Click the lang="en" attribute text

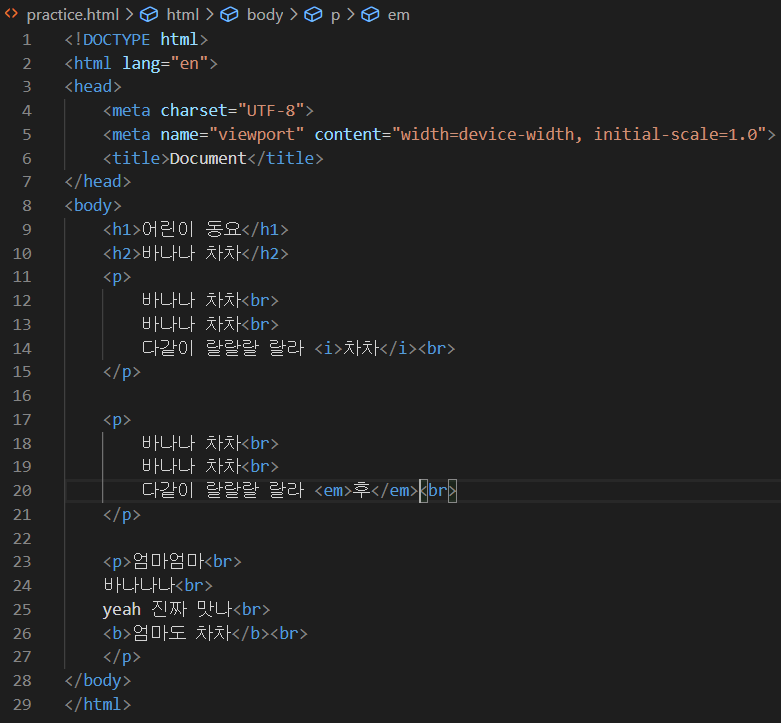tap(165, 64)
